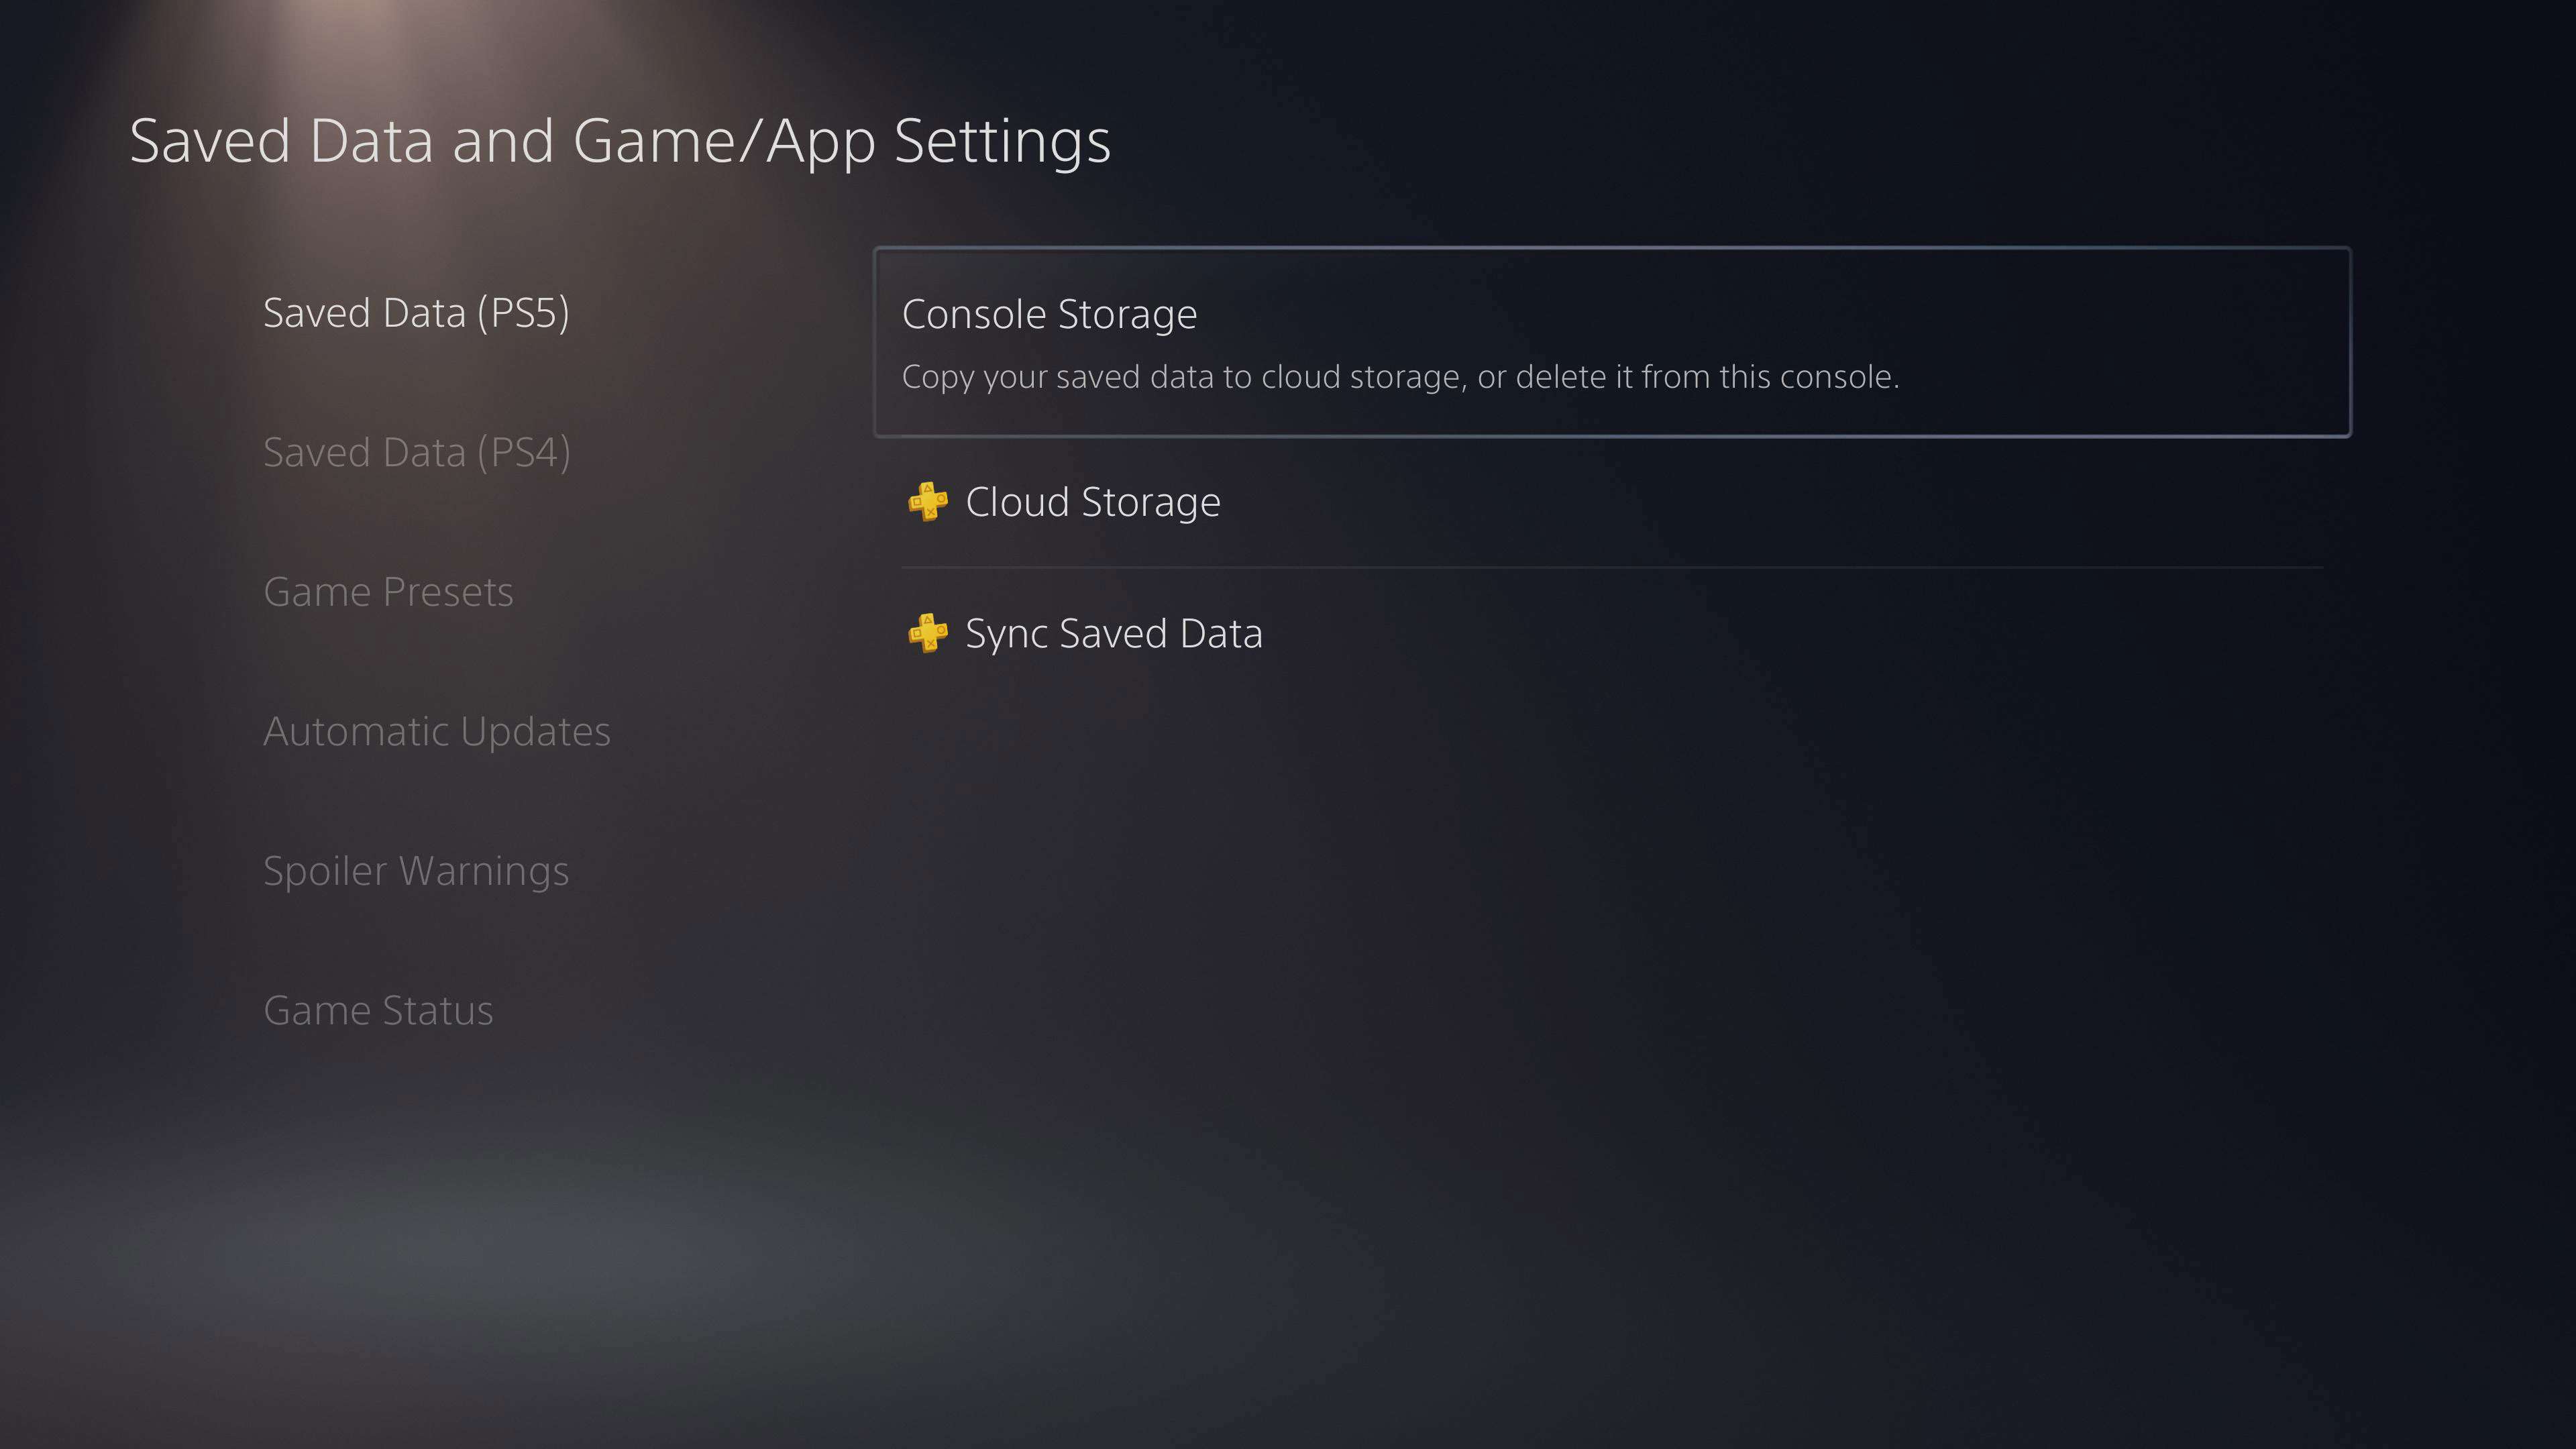Screen dimensions: 2576x1449
Task: Open the highlighted Console Storage panel
Action: (1611, 342)
